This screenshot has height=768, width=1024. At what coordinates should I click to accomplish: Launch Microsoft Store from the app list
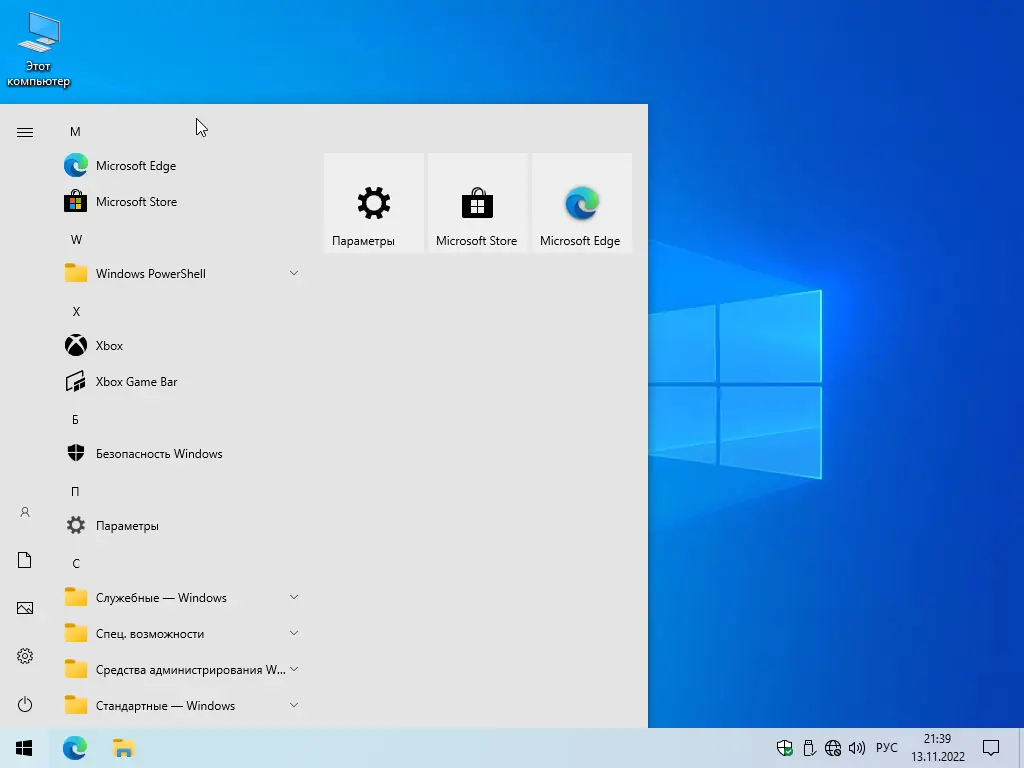(182, 202)
